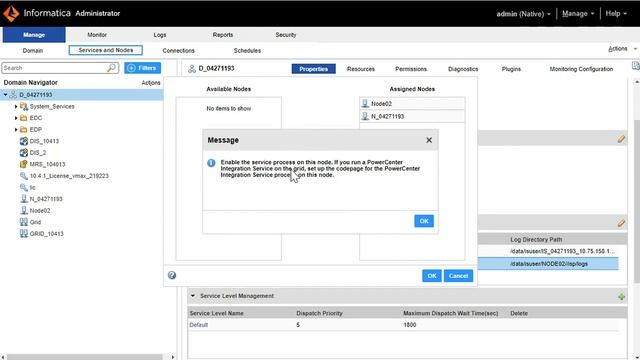Click the MRS_104013 repository icon
Screen dimensions: 640x360
pos(24,164)
